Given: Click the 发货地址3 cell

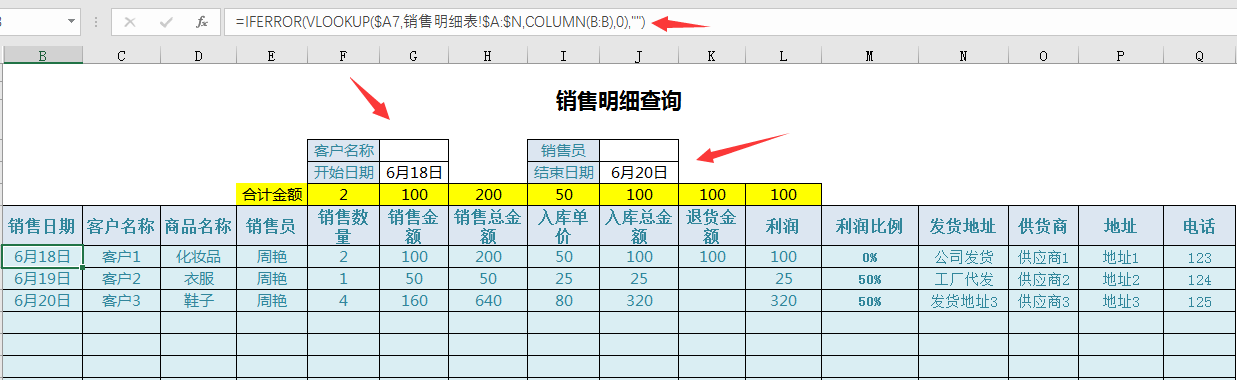Looking at the screenshot, I should (963, 300).
